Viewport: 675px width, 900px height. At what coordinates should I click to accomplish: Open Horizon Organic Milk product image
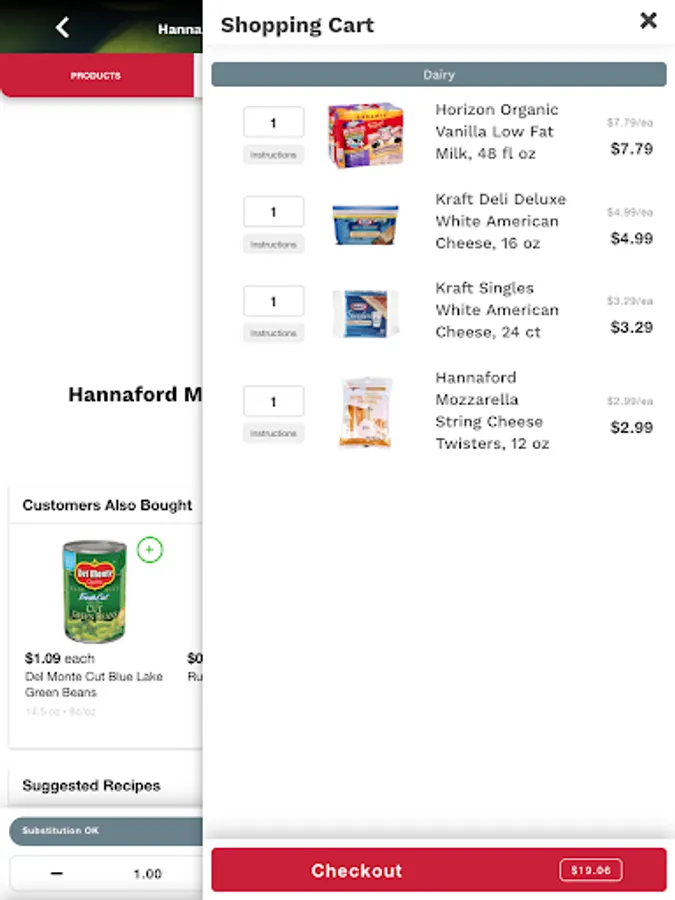click(366, 135)
